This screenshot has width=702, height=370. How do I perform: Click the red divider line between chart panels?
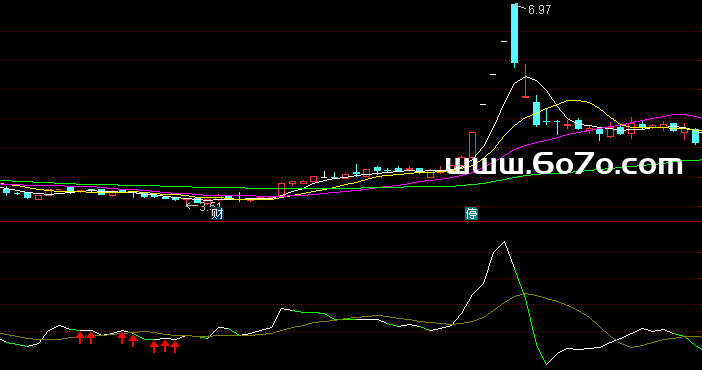[x=351, y=221]
